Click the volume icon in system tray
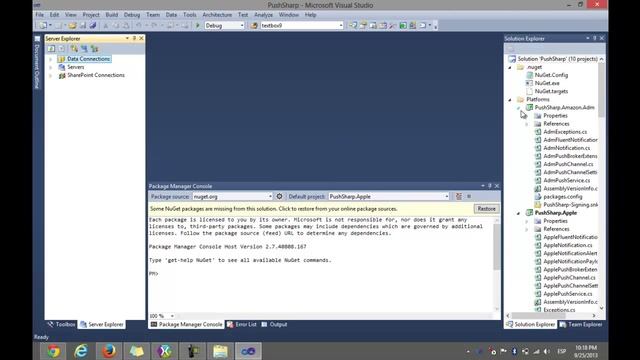This screenshot has height=360, width=640. (x=547, y=351)
